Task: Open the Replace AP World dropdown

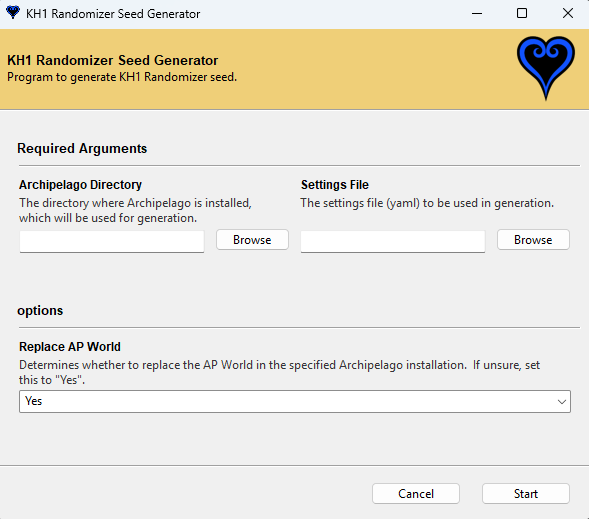Action: point(295,401)
